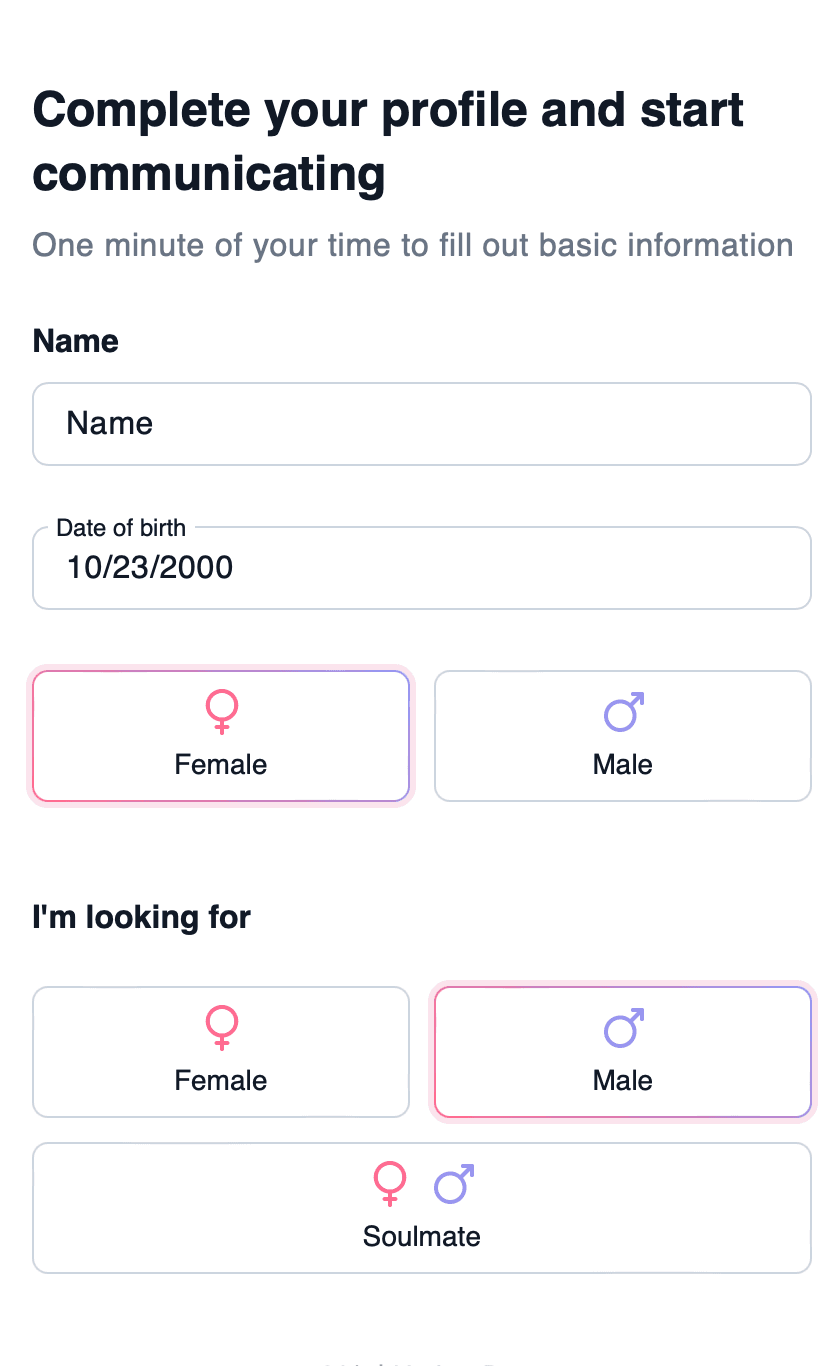Screen dimensions: 836x1366
Task: Click inside the Name input field
Action: 421,424
